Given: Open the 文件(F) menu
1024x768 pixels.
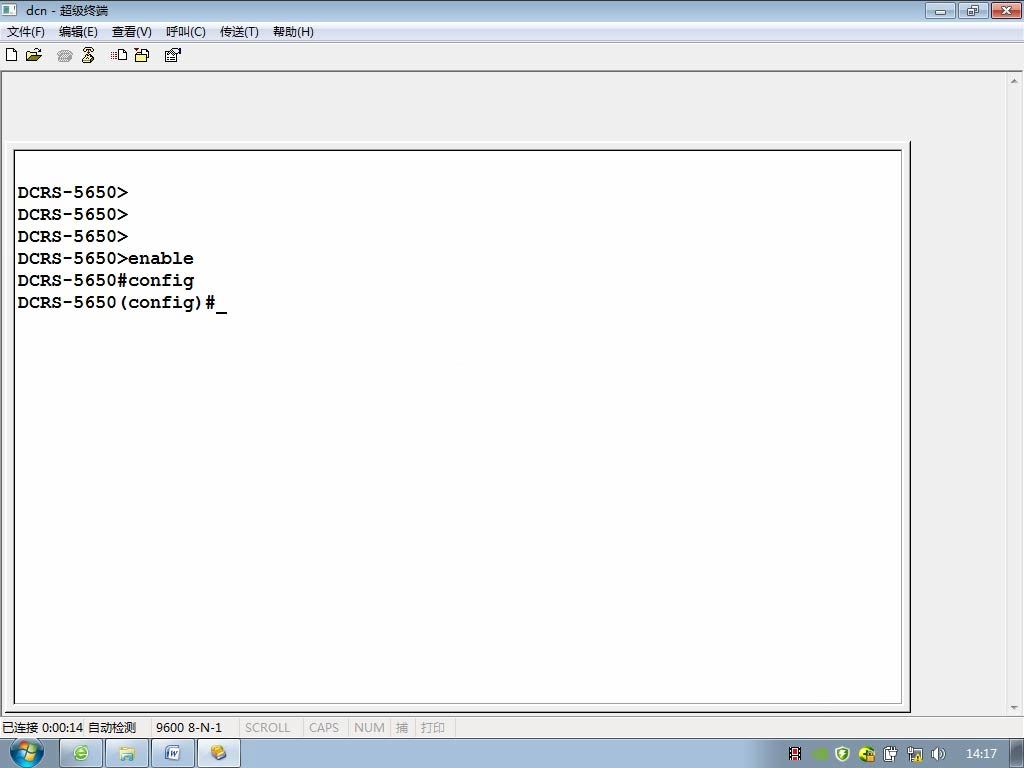Looking at the screenshot, I should point(25,32).
